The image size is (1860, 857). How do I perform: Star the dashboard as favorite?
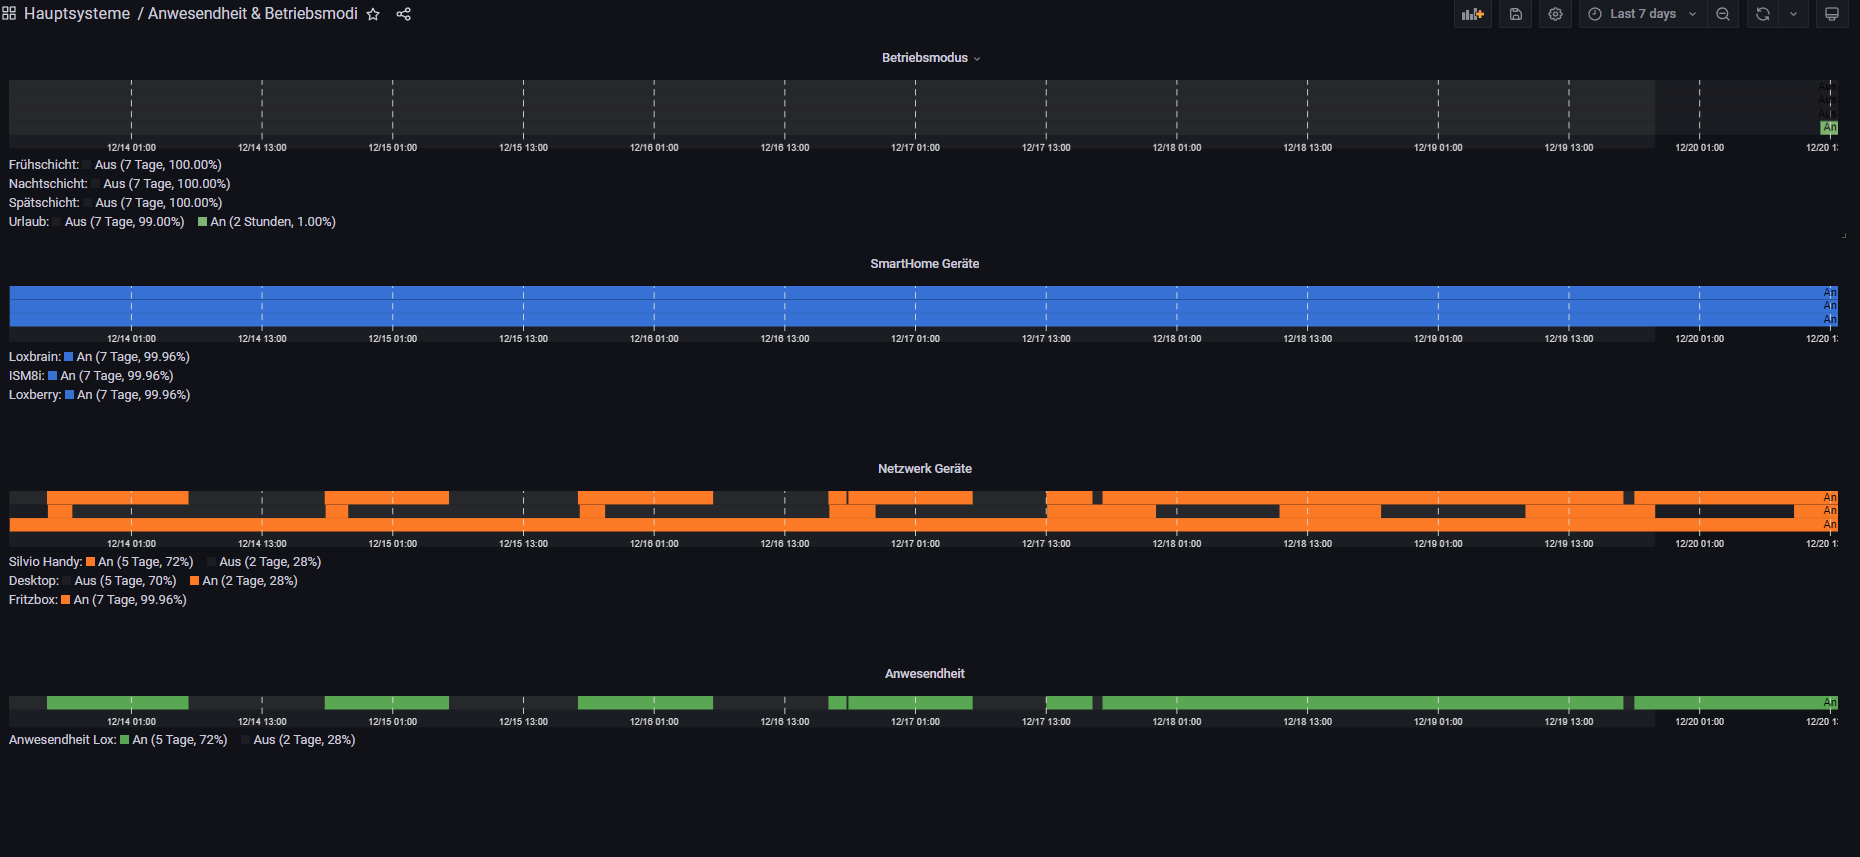[373, 14]
